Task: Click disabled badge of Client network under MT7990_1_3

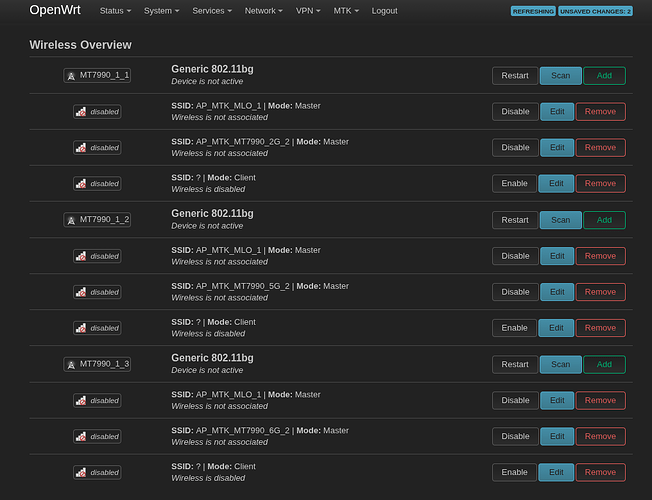Action: click(x=97, y=472)
